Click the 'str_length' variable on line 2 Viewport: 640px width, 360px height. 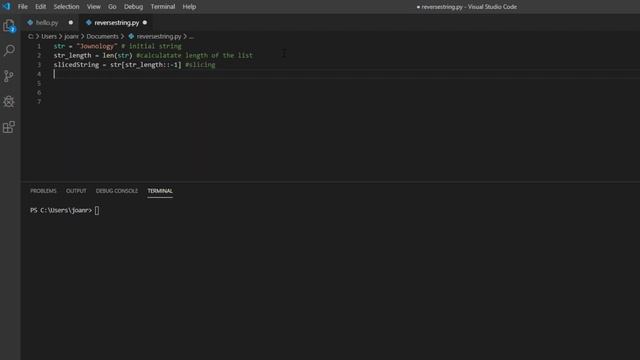click(x=72, y=56)
